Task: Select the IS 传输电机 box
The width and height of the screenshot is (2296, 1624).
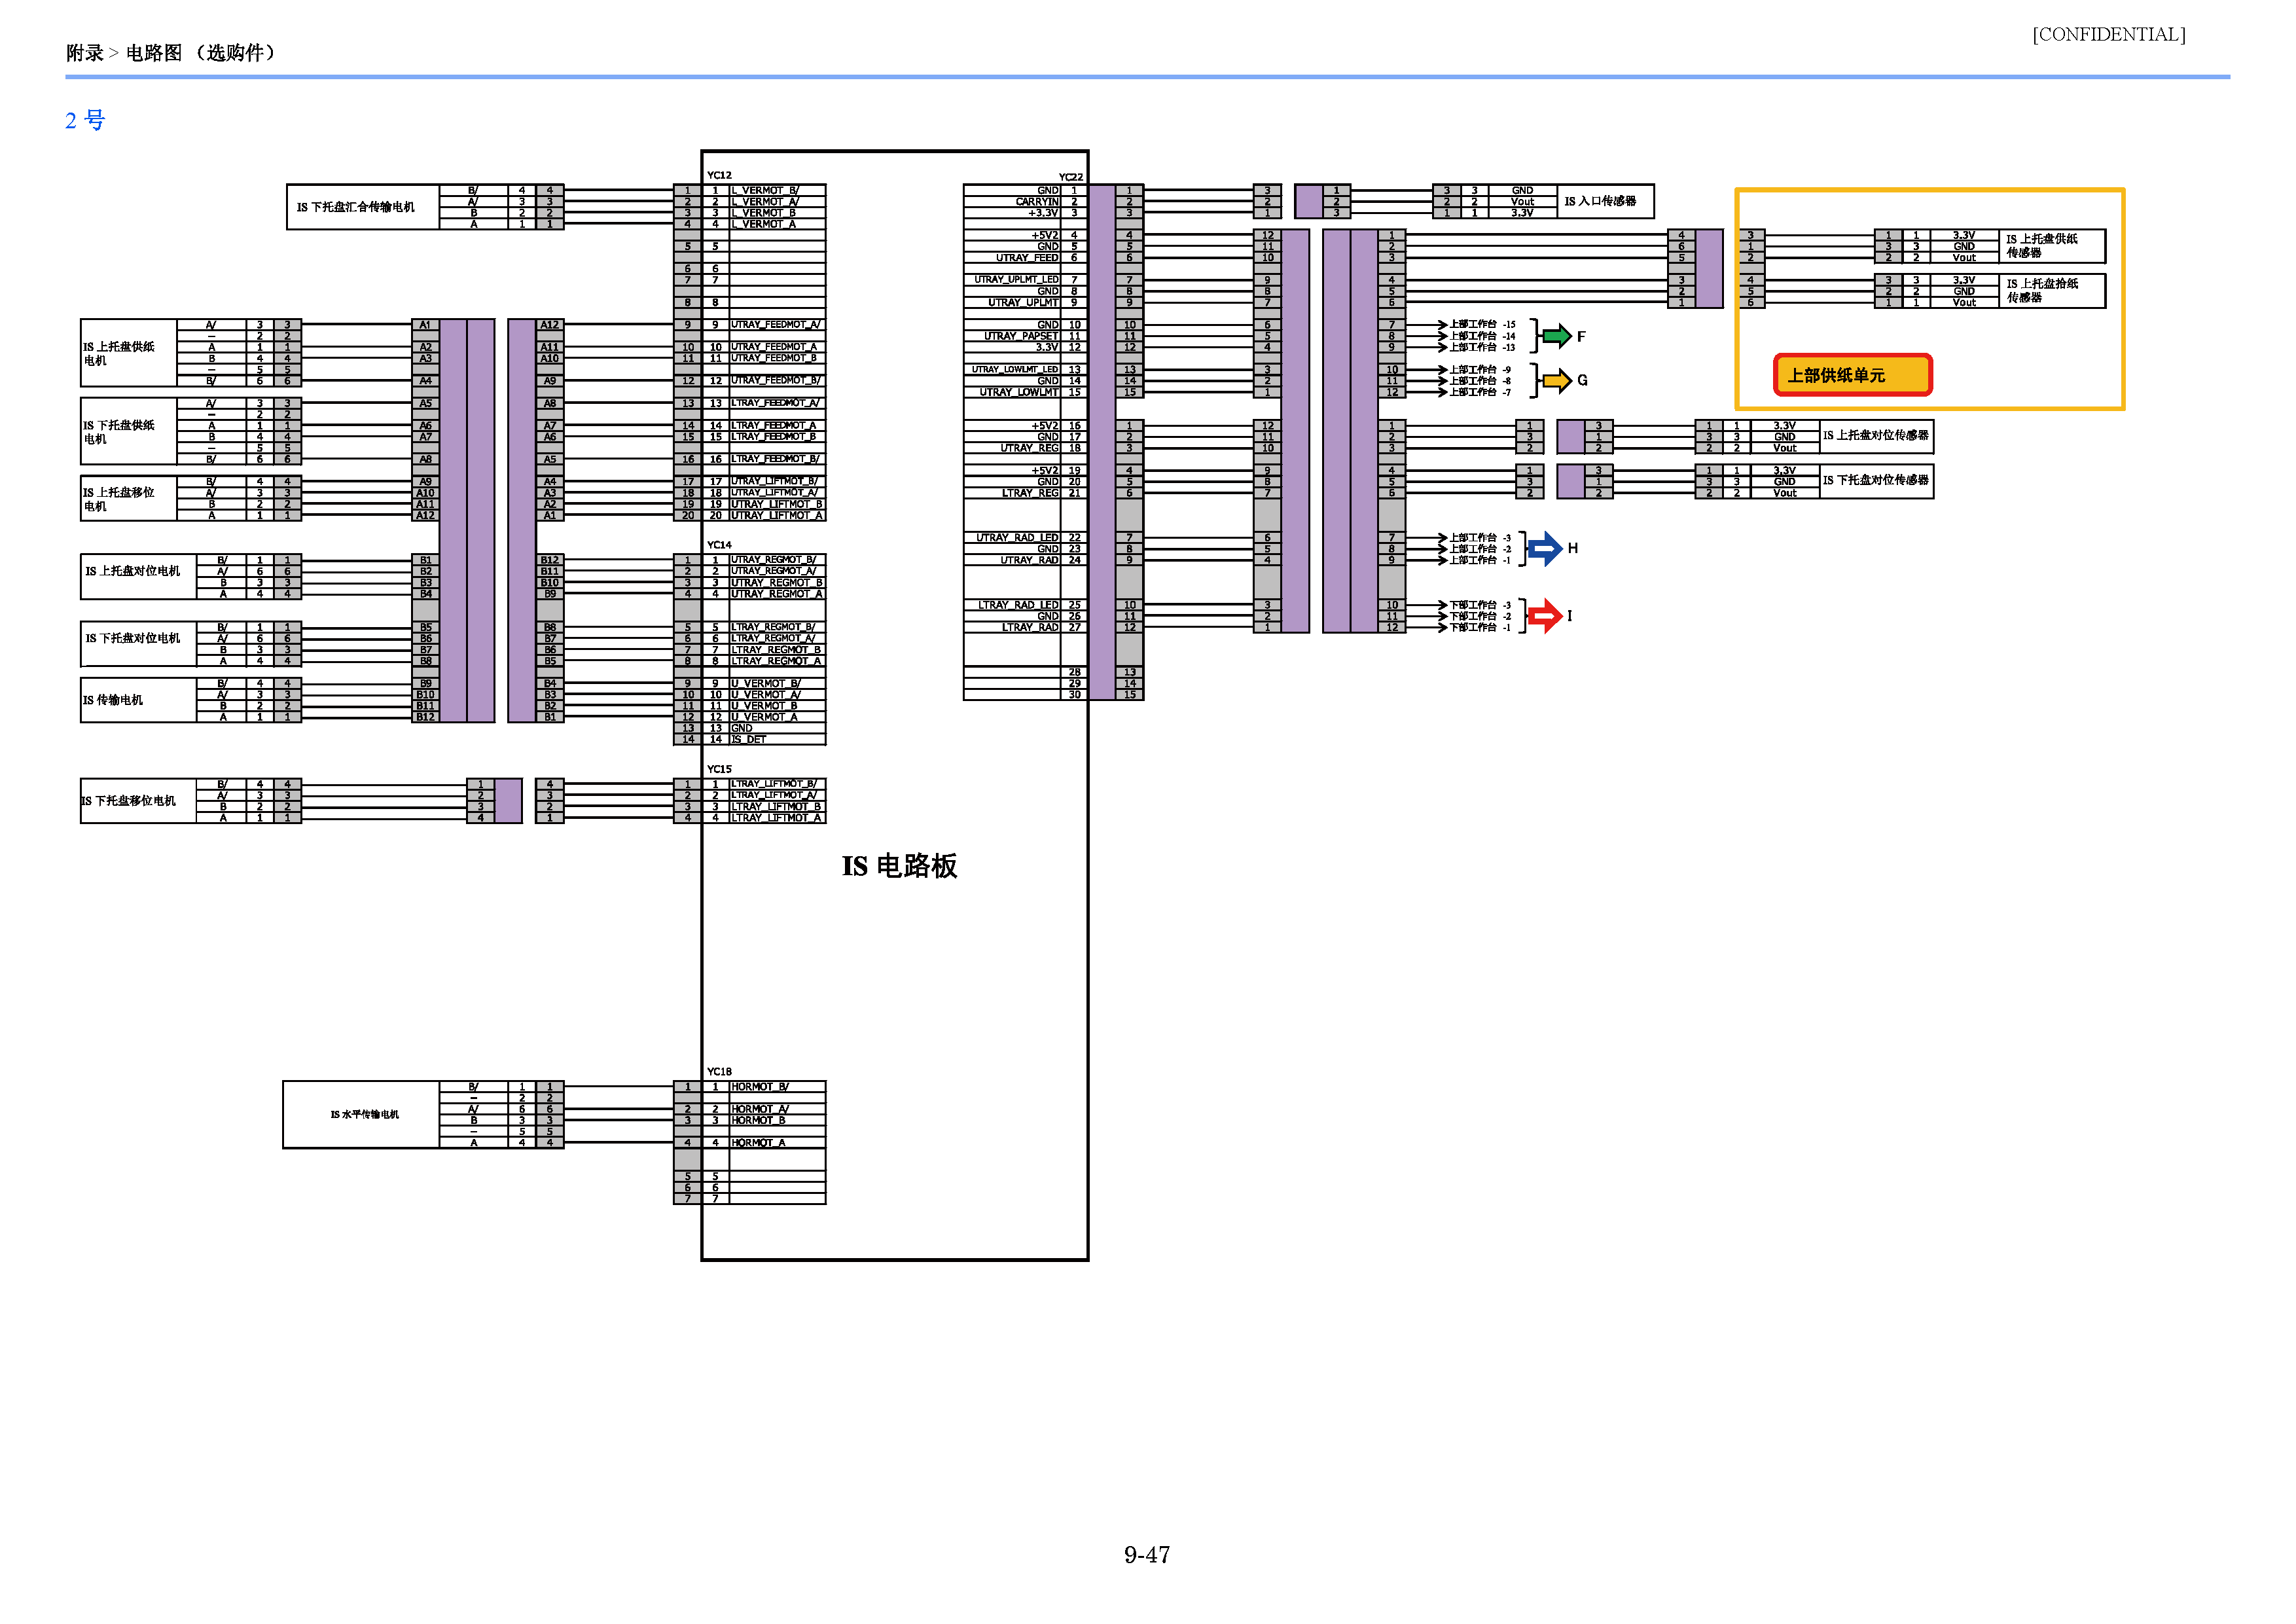Action: tap(138, 700)
